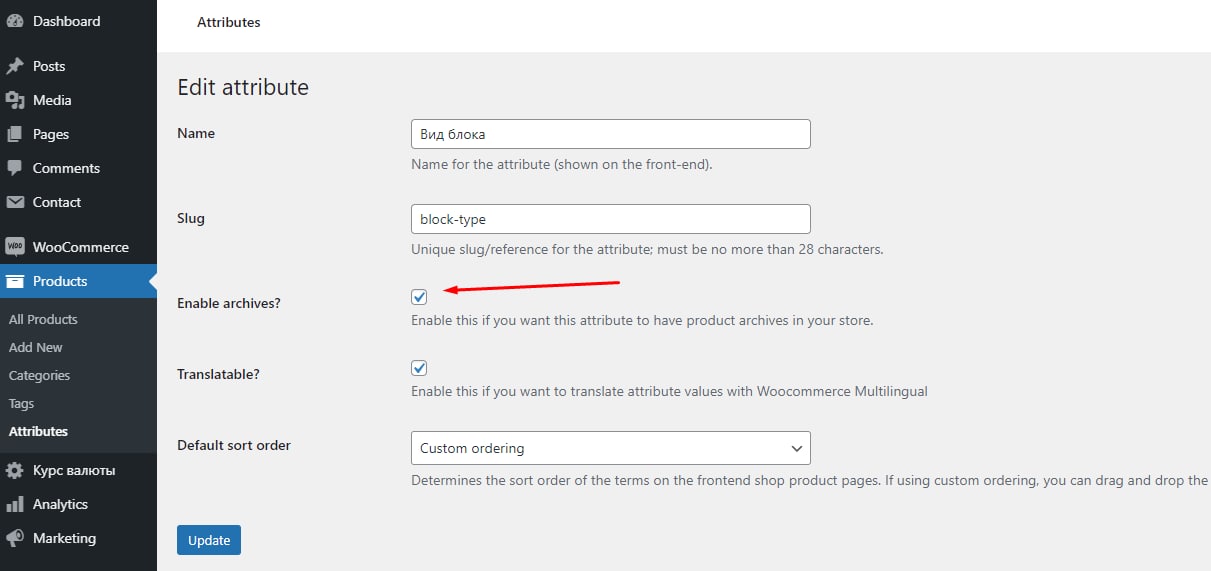Click the Marketing megaphone icon
Image resolution: width=1211 pixels, height=571 pixels.
15,538
